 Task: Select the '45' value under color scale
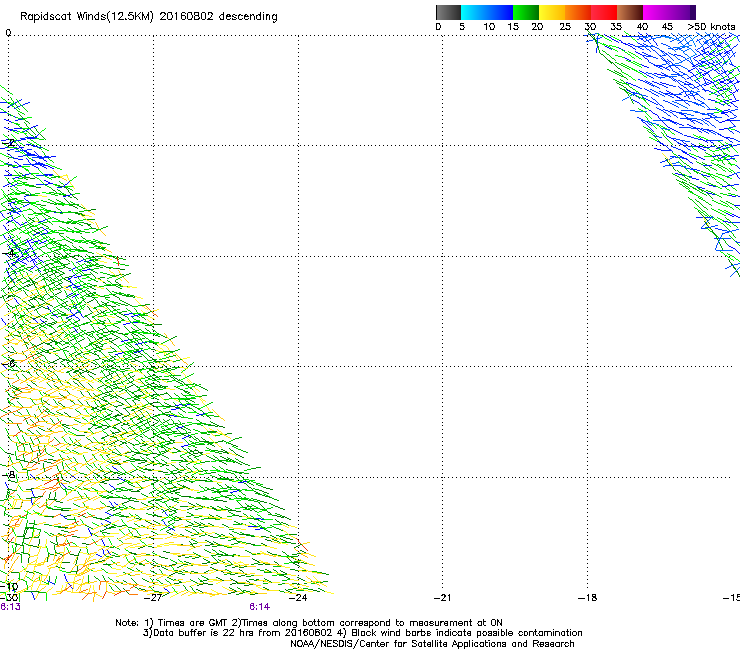point(667,27)
